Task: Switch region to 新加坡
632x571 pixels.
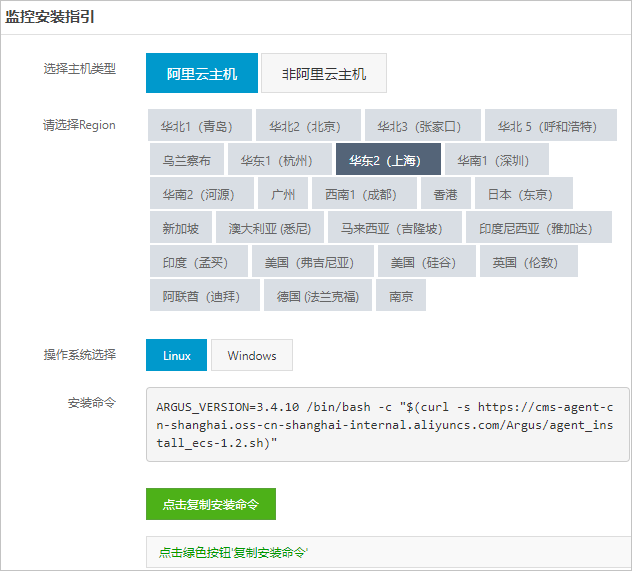Action: [x=181, y=227]
